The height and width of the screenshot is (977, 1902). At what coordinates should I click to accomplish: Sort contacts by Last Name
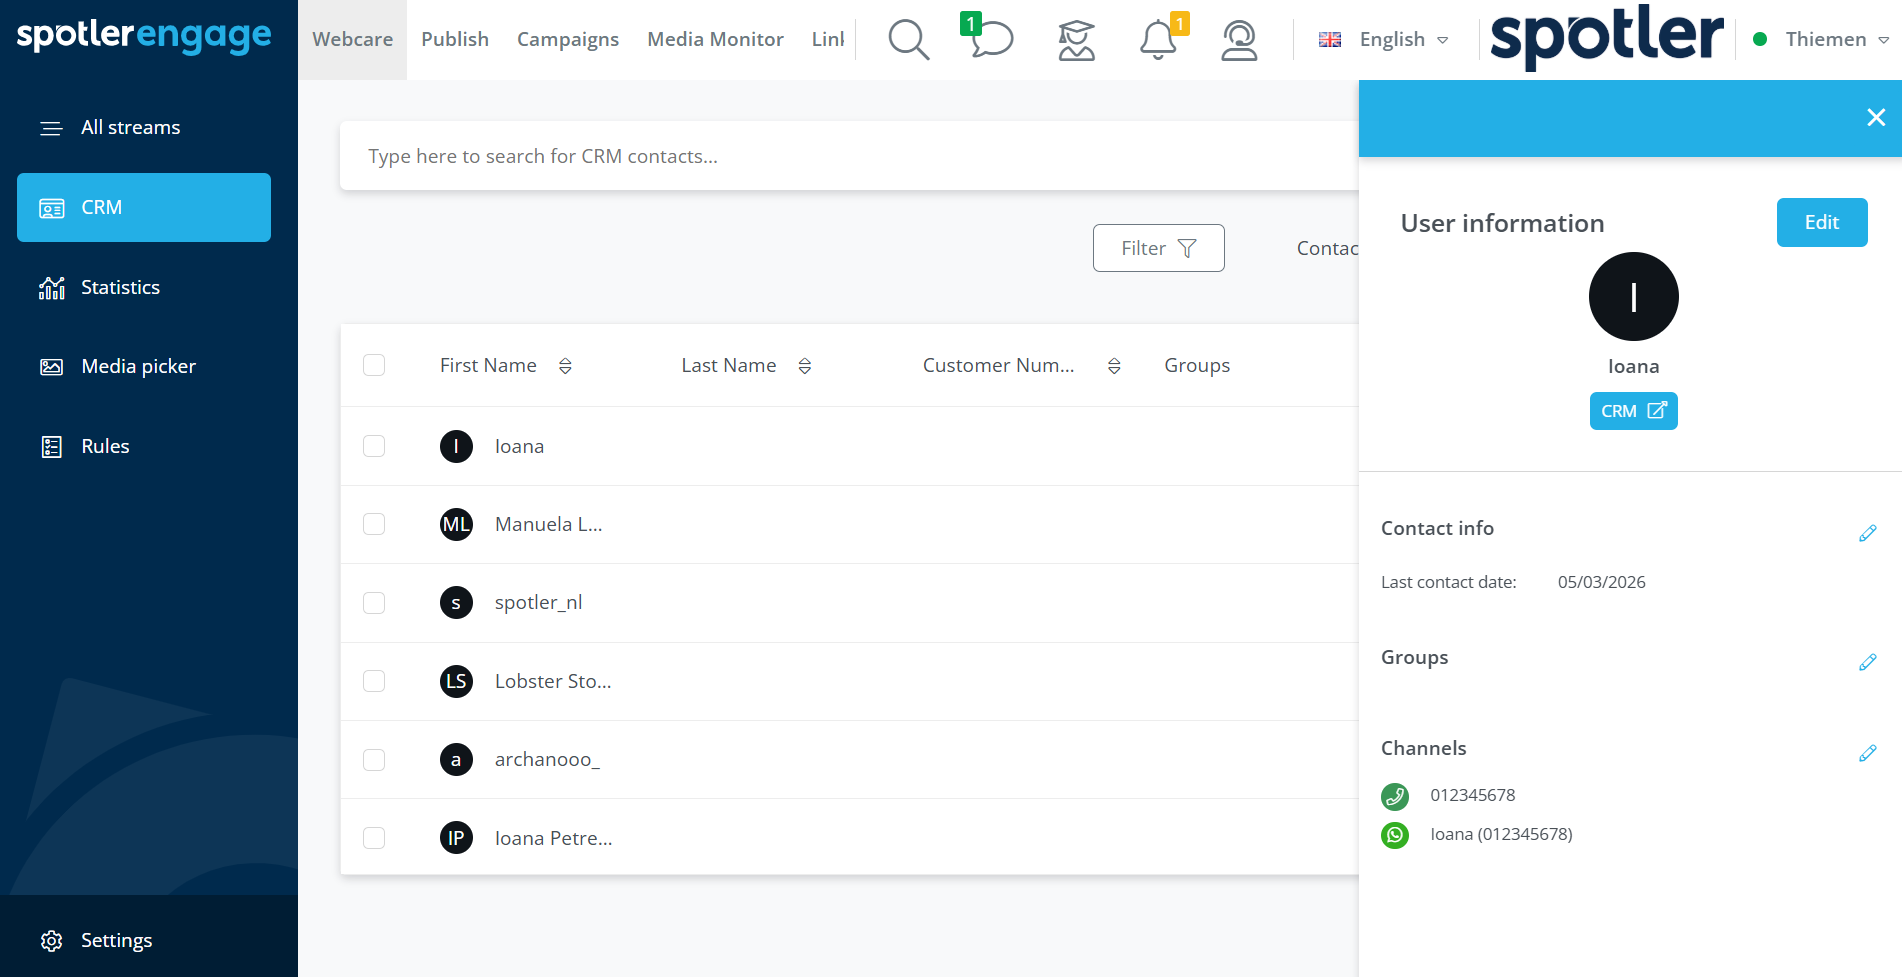pos(804,366)
